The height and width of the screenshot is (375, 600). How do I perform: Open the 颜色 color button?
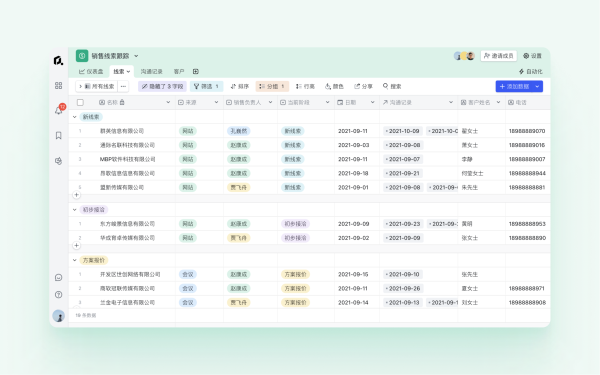(x=334, y=86)
